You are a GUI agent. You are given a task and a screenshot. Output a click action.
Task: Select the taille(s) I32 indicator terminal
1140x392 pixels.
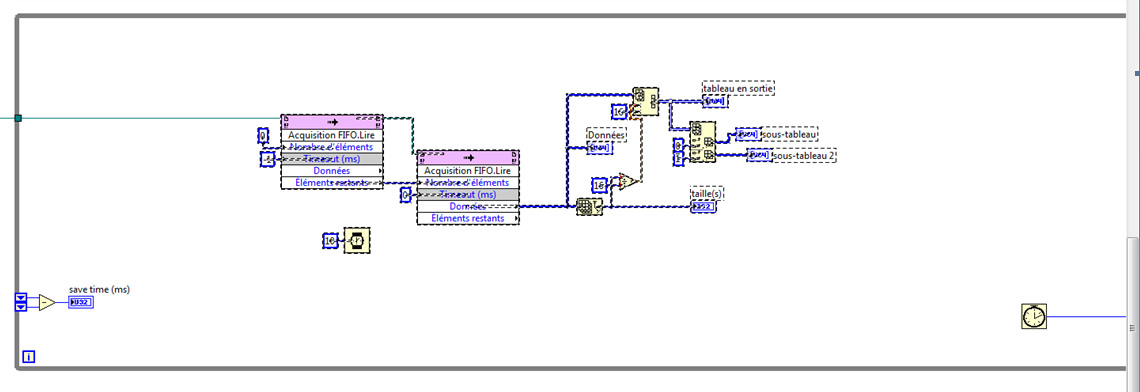coord(703,207)
